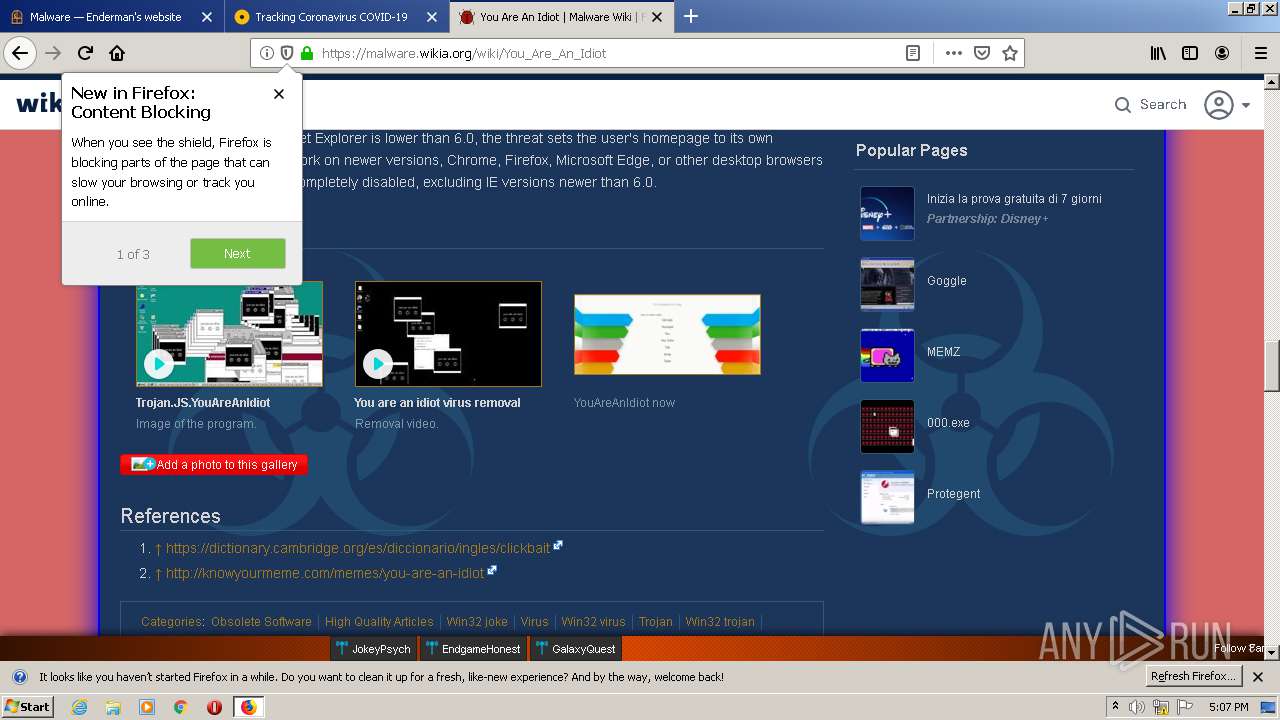Open the MEMZ popular page thumbnail
1280x720 pixels.
pyautogui.click(x=887, y=355)
